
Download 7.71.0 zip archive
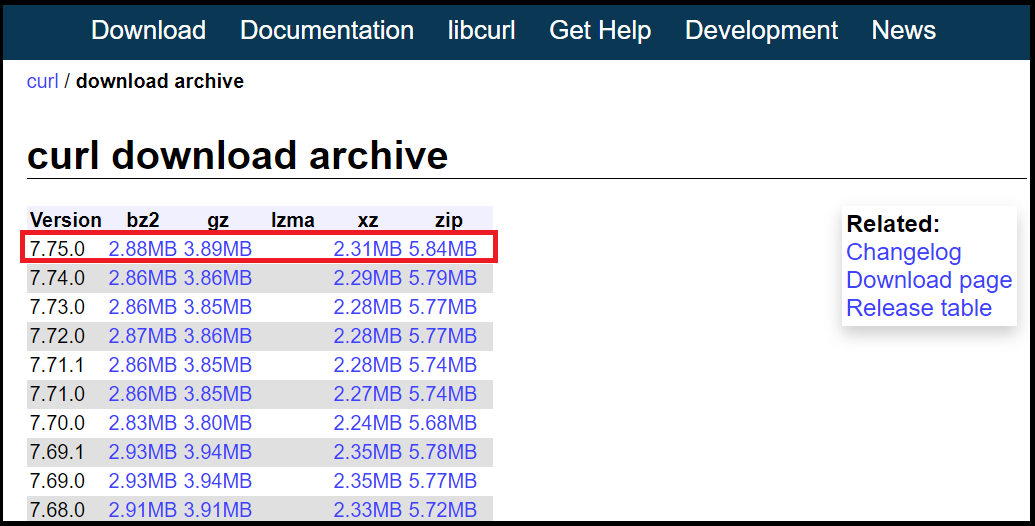[443, 394]
